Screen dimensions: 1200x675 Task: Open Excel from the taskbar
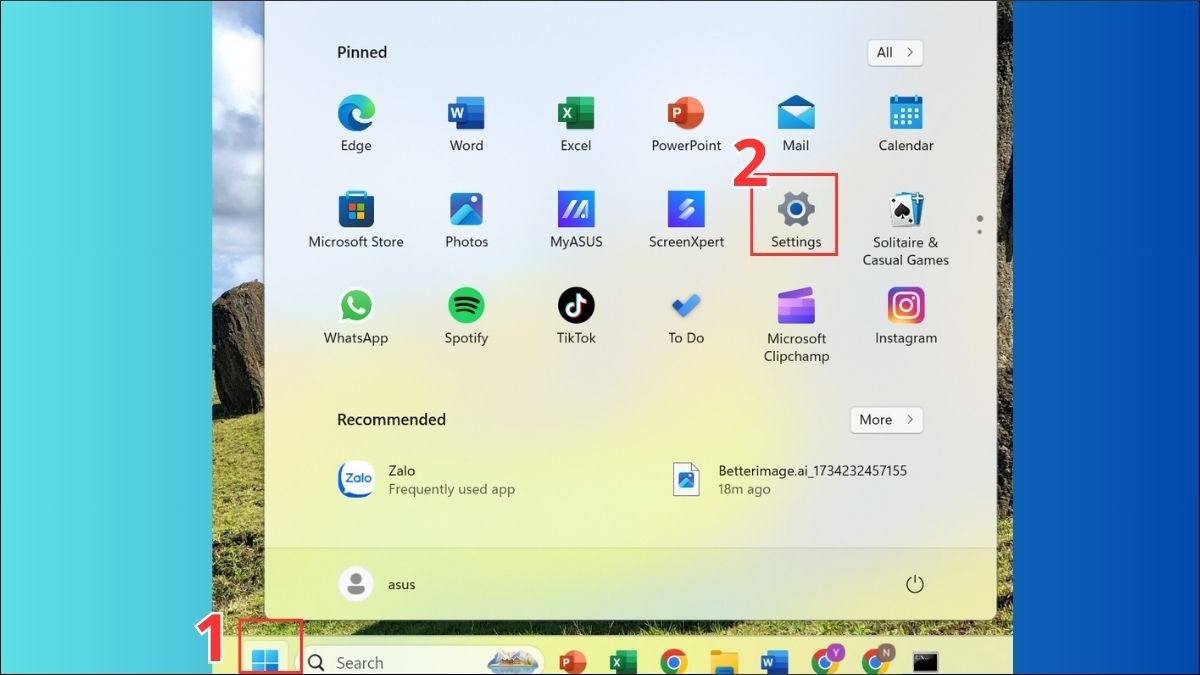623,661
